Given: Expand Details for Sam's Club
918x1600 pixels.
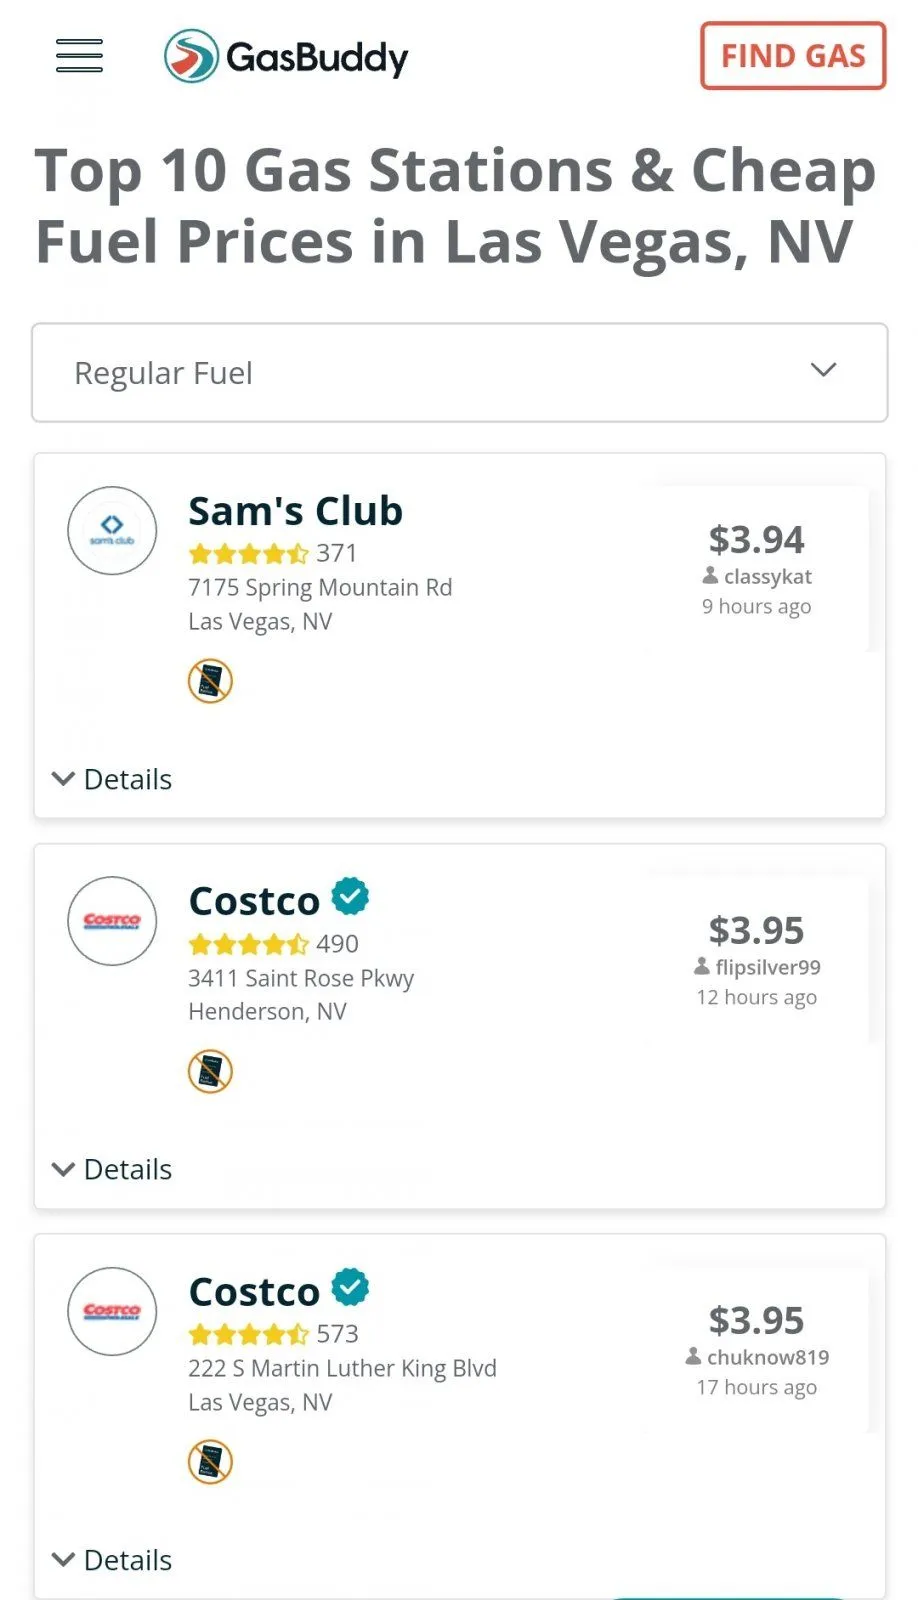Looking at the screenshot, I should [112, 779].
